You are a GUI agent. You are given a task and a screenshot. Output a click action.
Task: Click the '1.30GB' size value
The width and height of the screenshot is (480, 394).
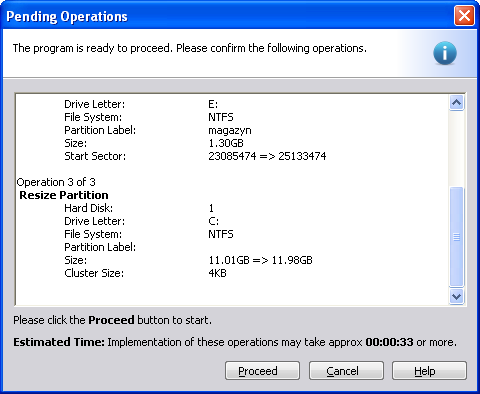coord(226,143)
